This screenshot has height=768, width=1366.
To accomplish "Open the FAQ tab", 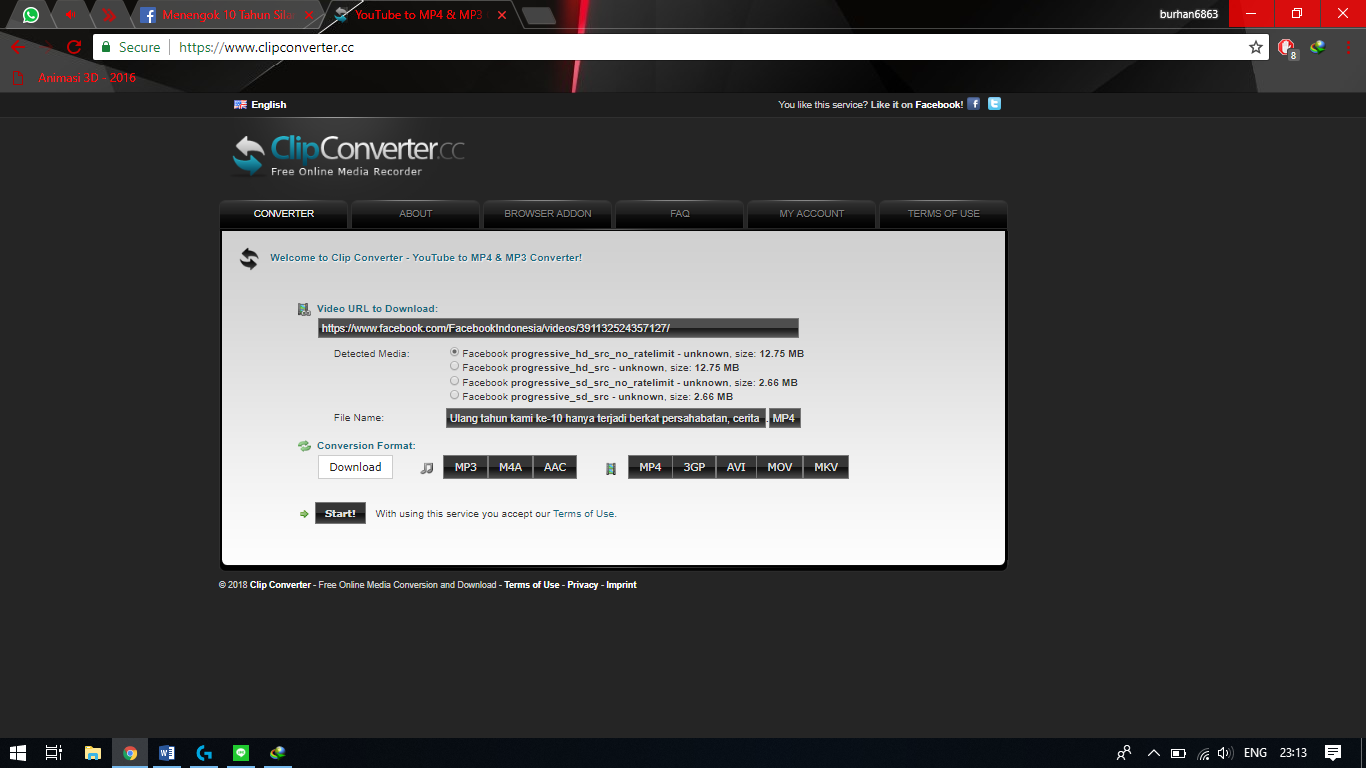I will tap(680, 214).
